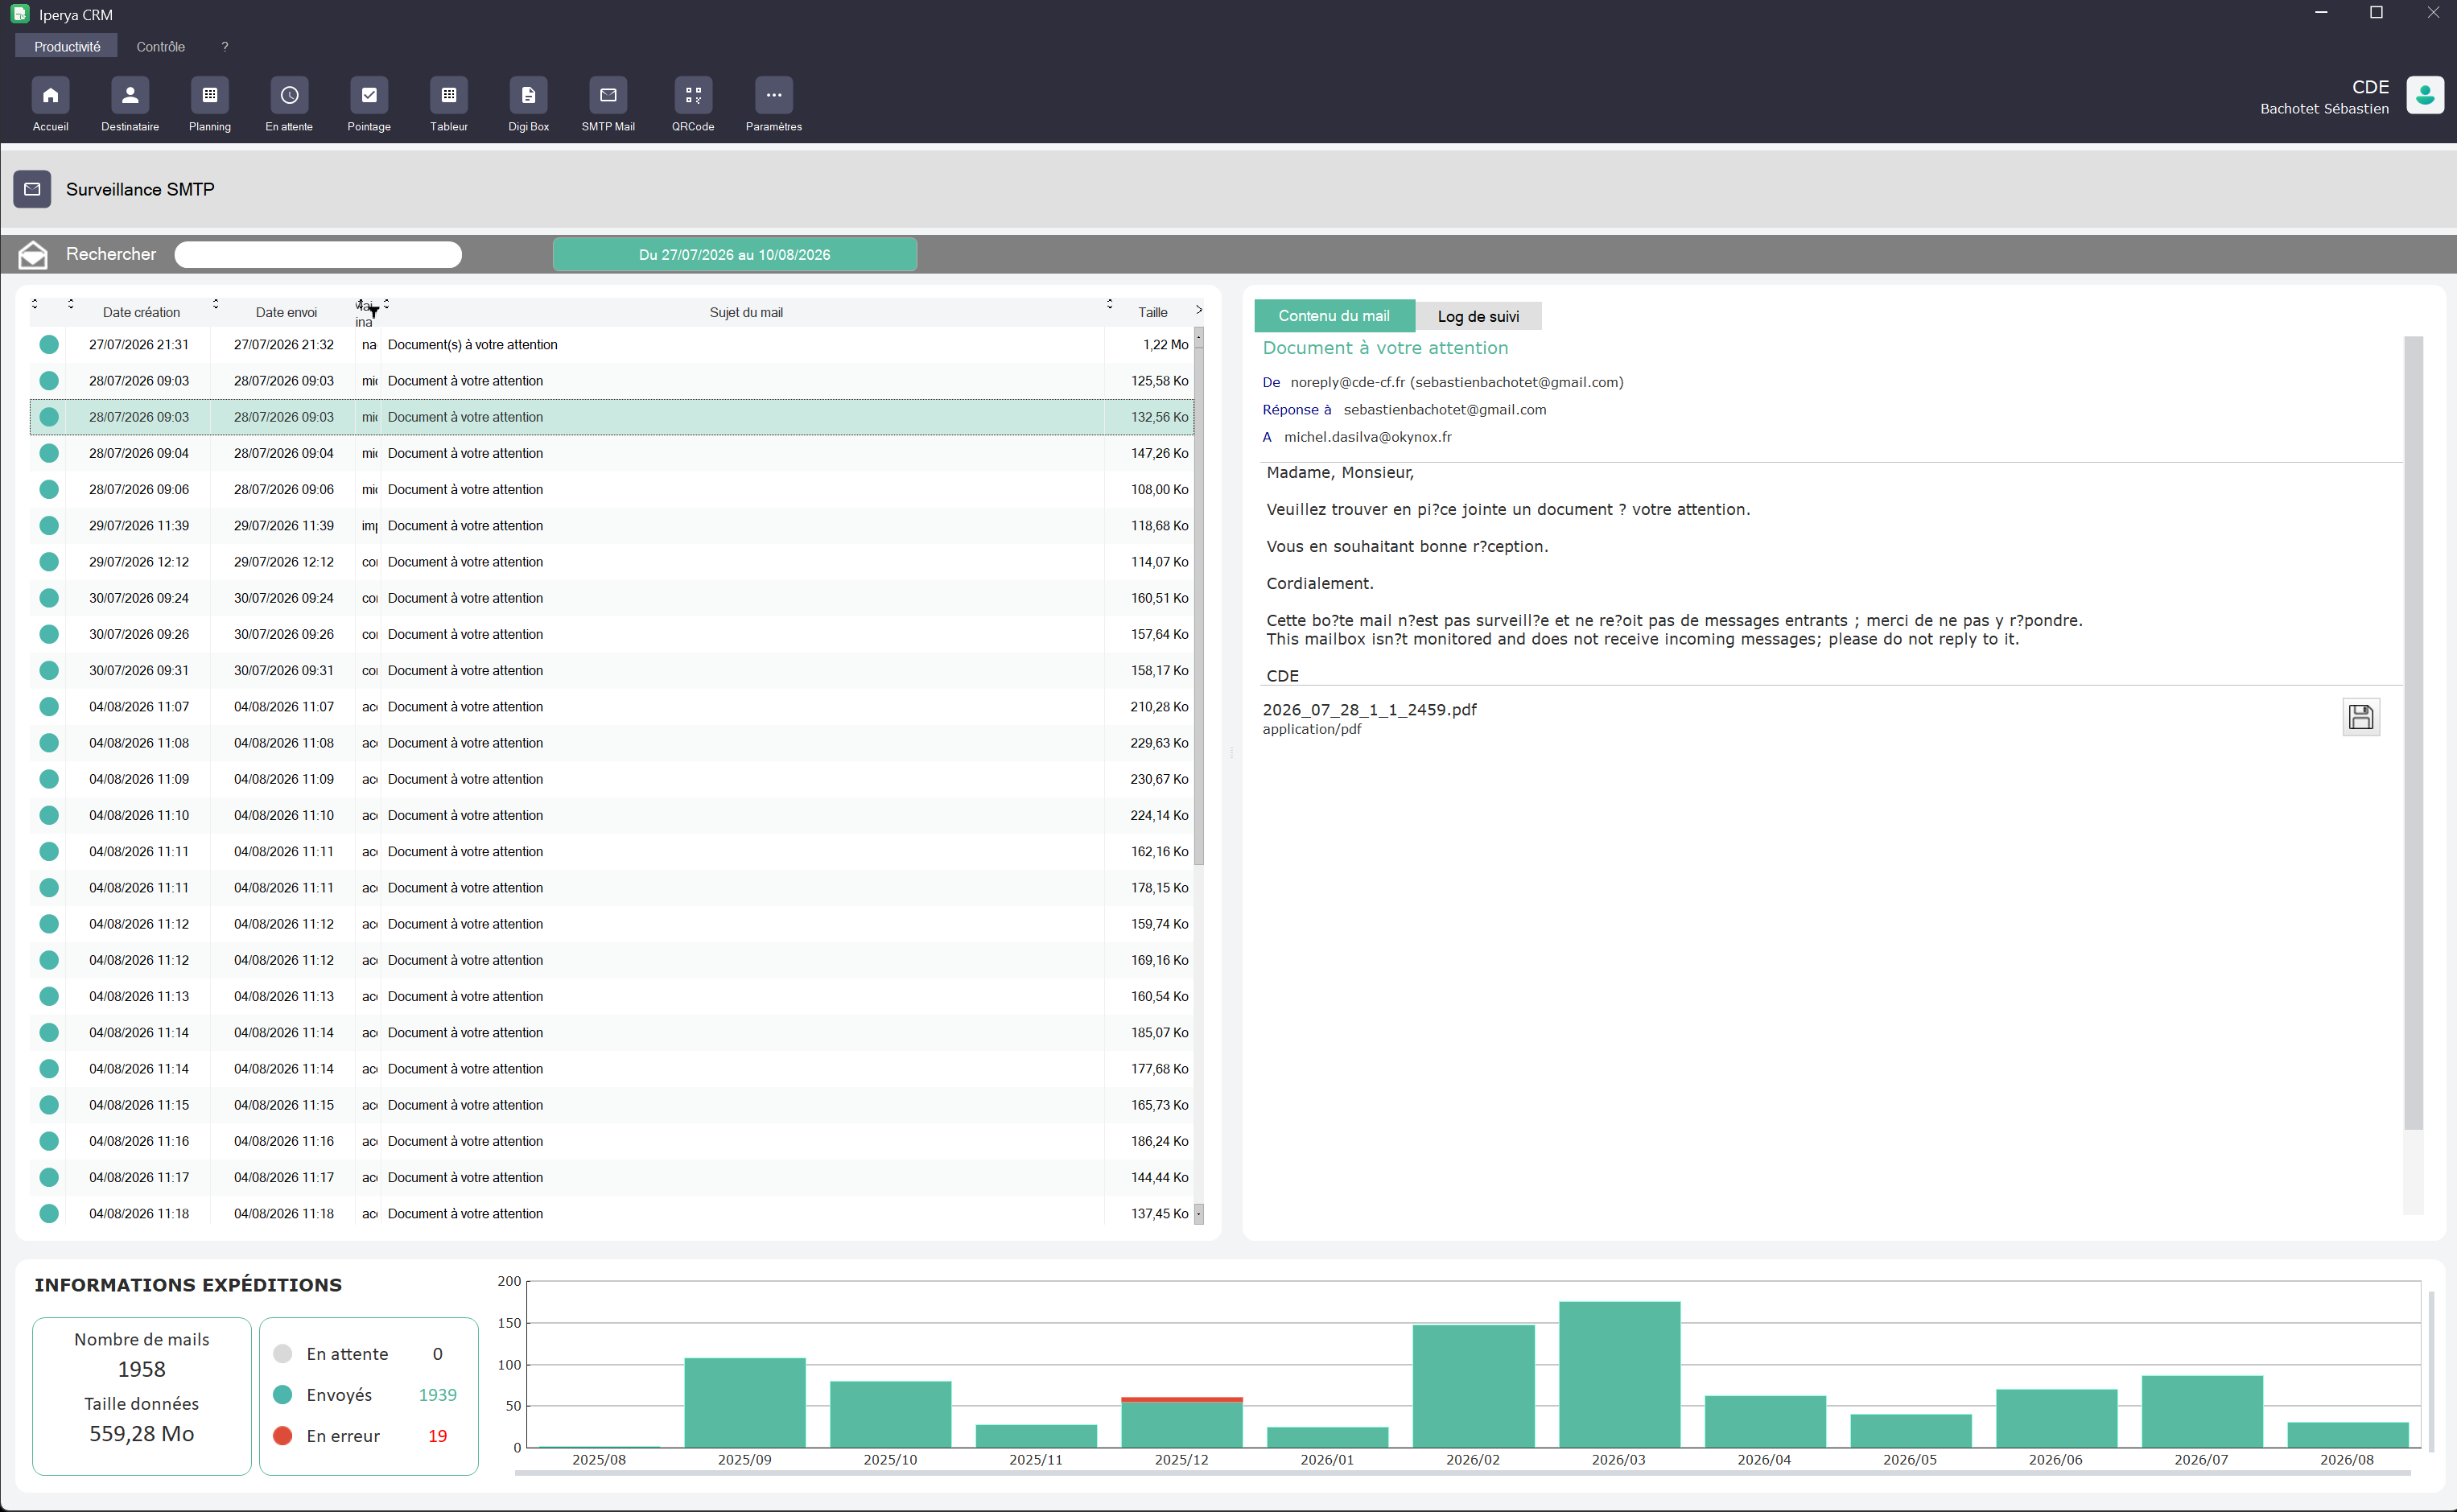
Task: Click the 2025/09 bar in the chart
Action: [744, 1402]
